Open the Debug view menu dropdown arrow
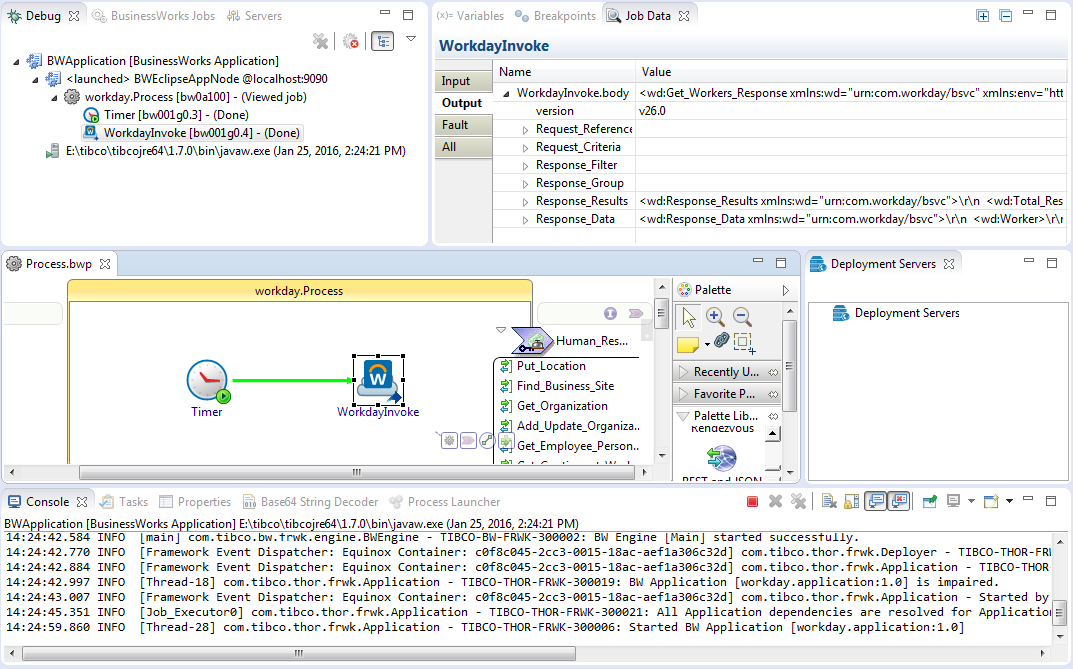This screenshot has width=1073, height=669. (411, 39)
